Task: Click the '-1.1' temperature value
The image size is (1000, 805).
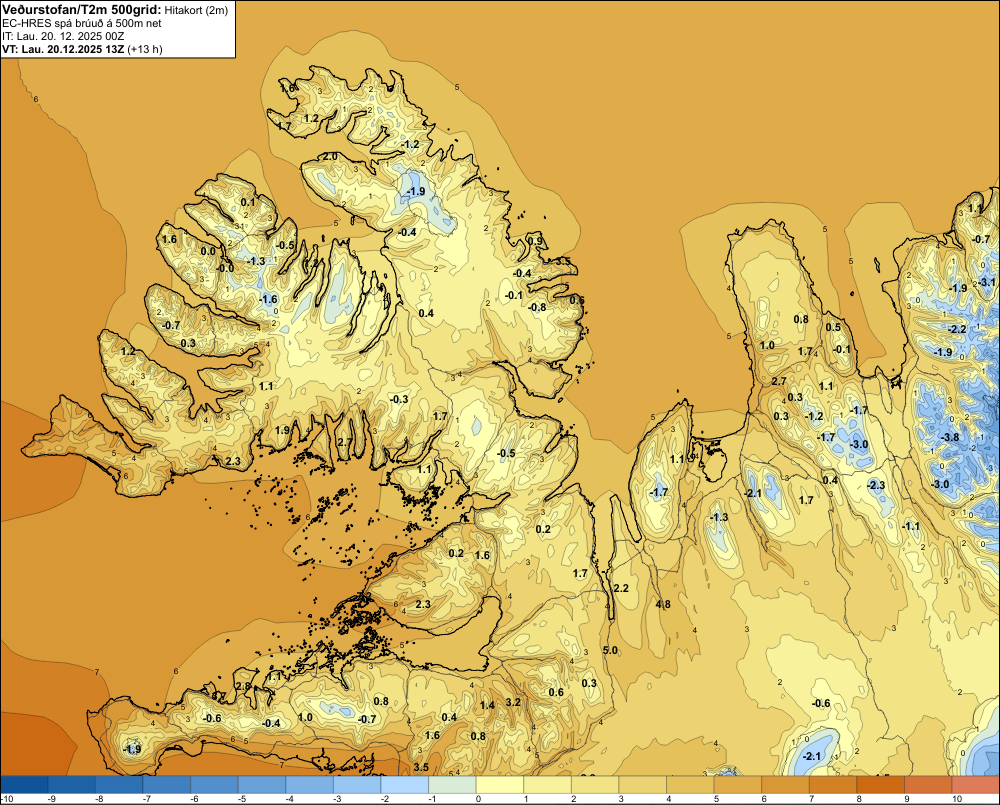Action: [x=911, y=526]
